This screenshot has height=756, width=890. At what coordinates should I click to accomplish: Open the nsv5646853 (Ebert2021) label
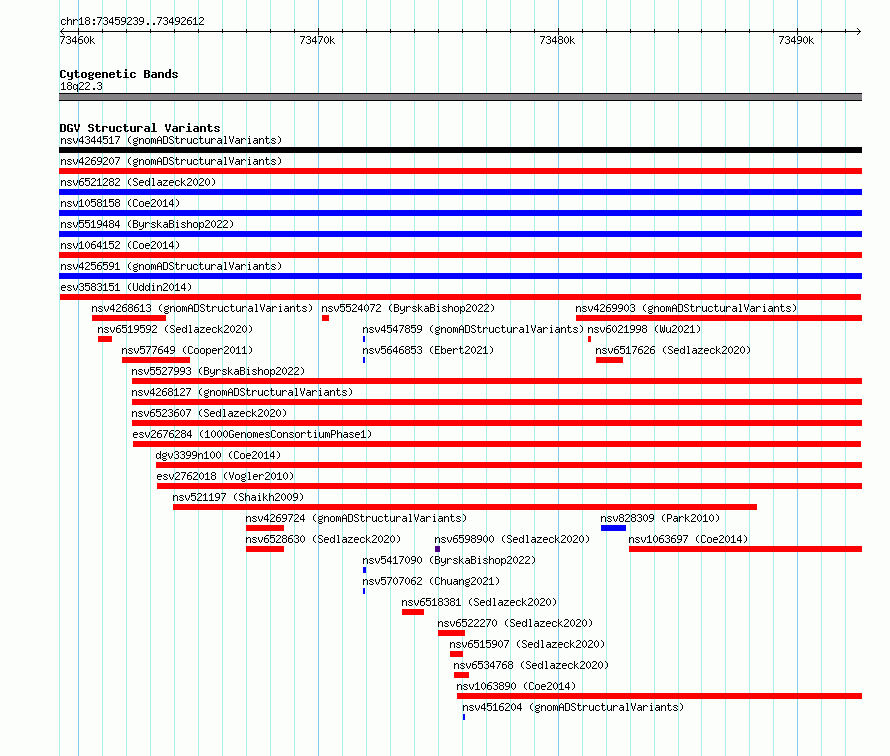(x=428, y=350)
